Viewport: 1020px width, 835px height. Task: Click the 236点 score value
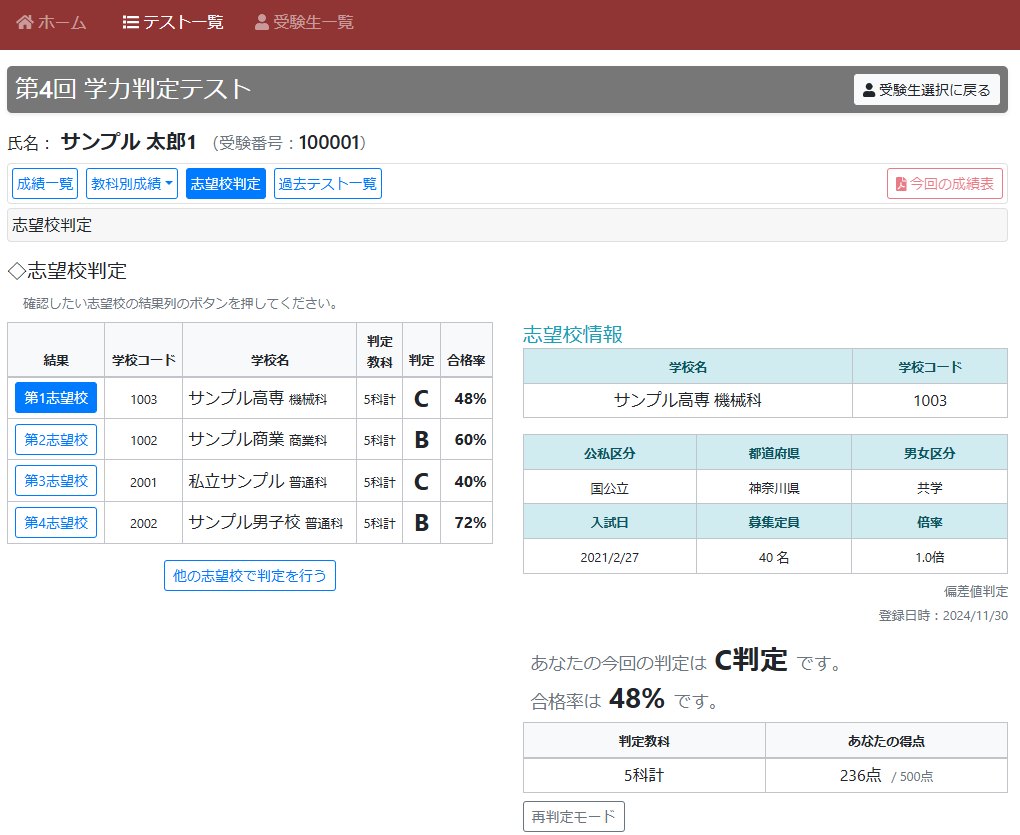click(861, 775)
